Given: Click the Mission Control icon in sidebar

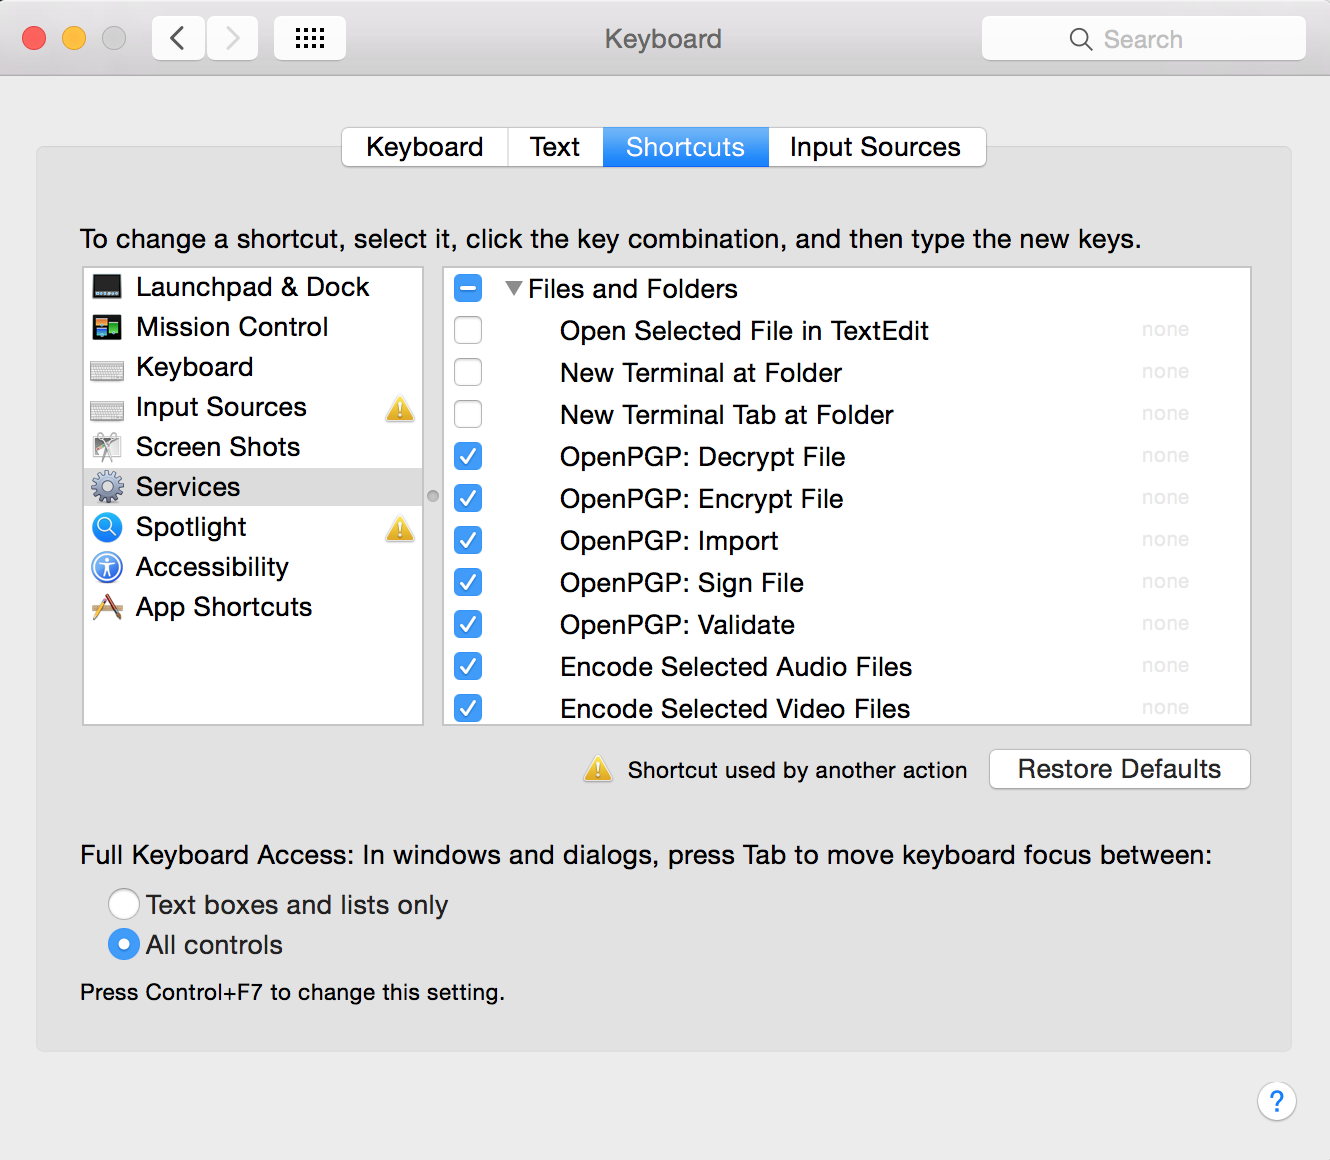Looking at the screenshot, I should click(107, 327).
